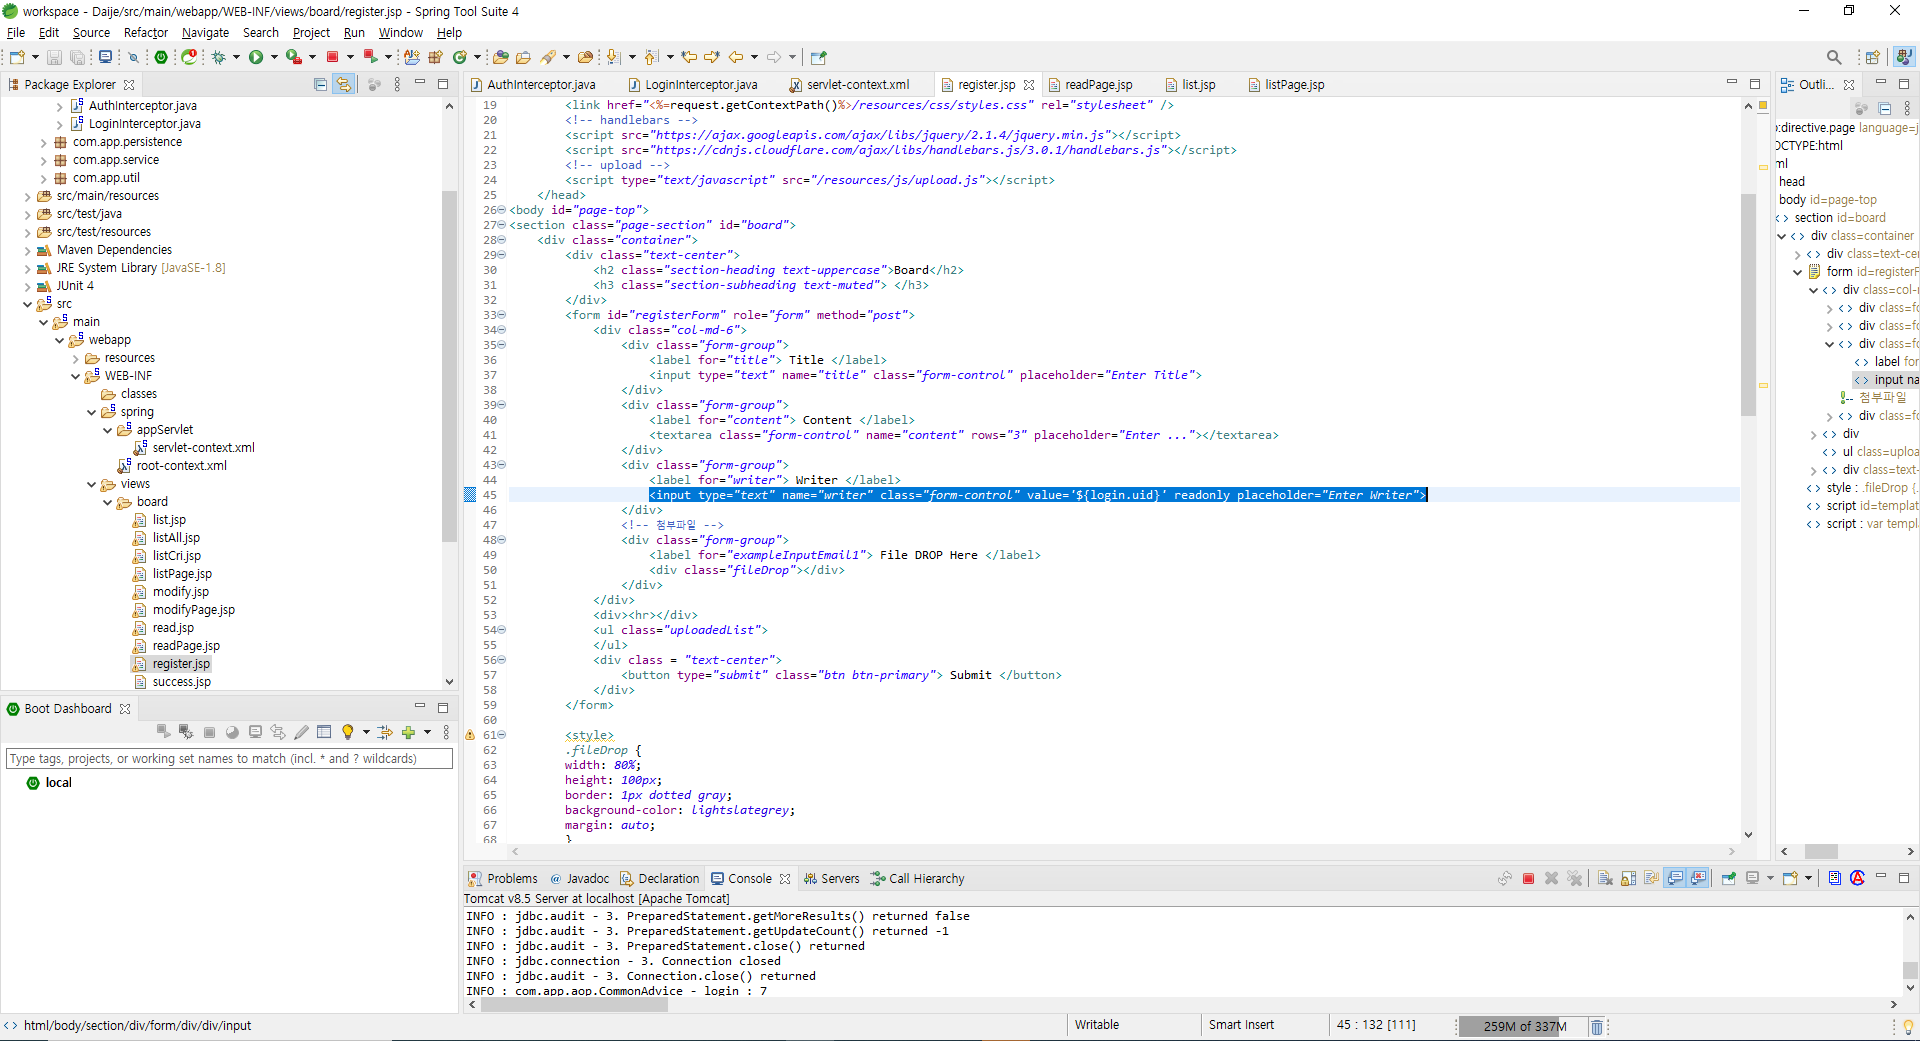Click View Menu dots in Package Explorer

397,85
